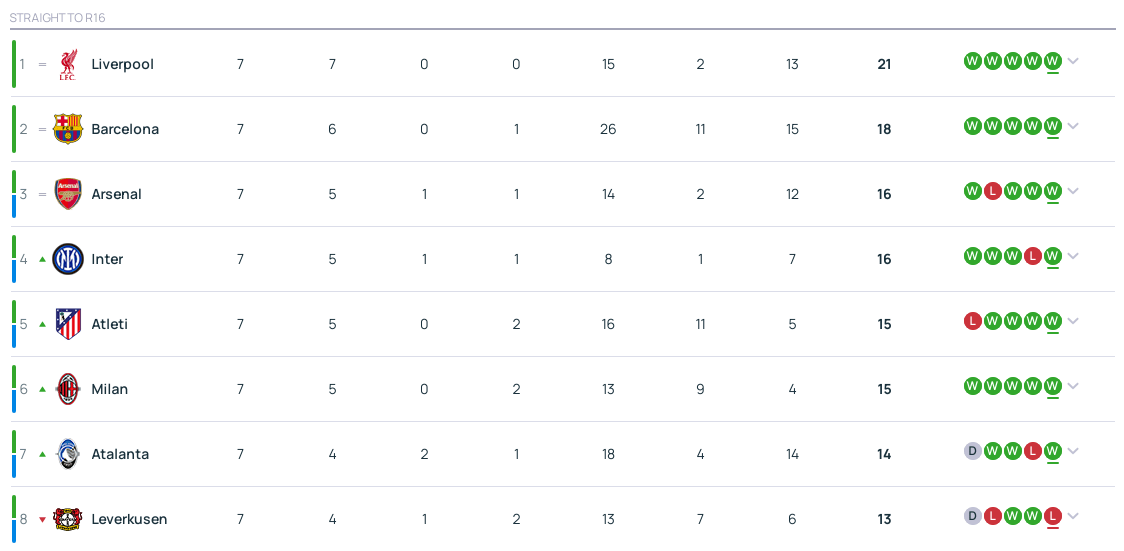Click the Inter club crest

pos(67,259)
